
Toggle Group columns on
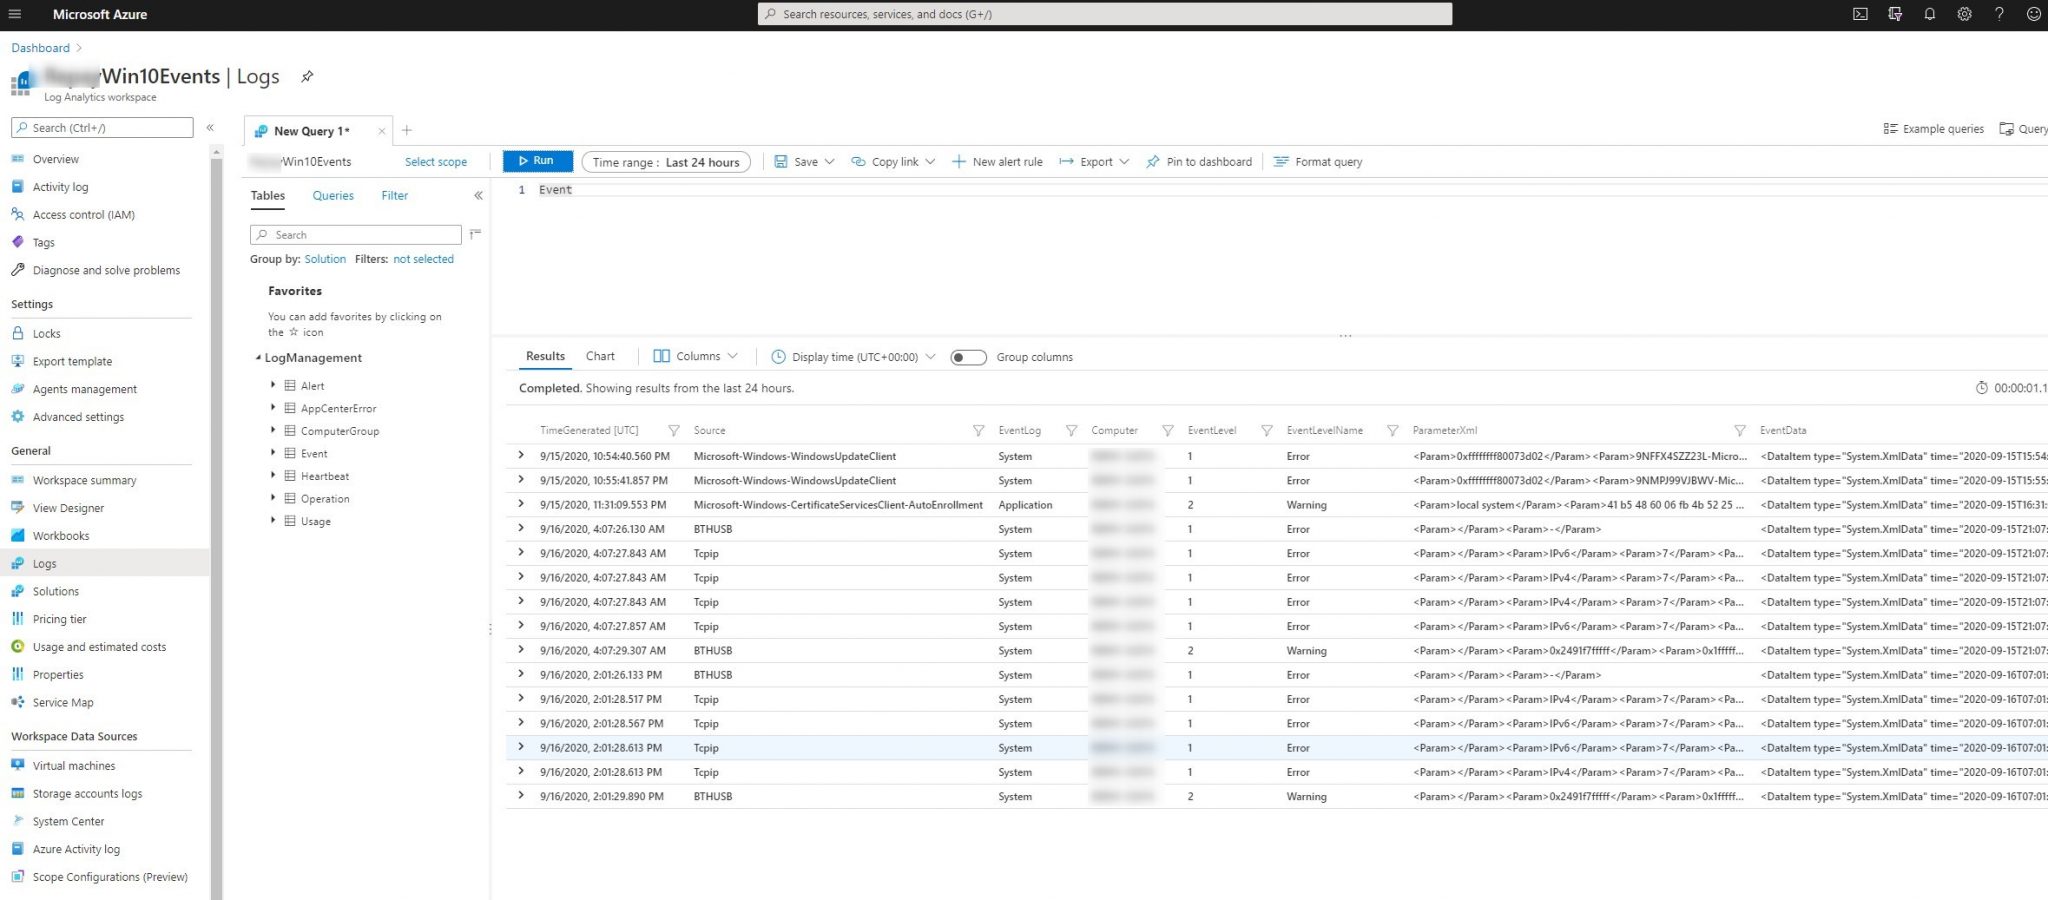pos(967,356)
